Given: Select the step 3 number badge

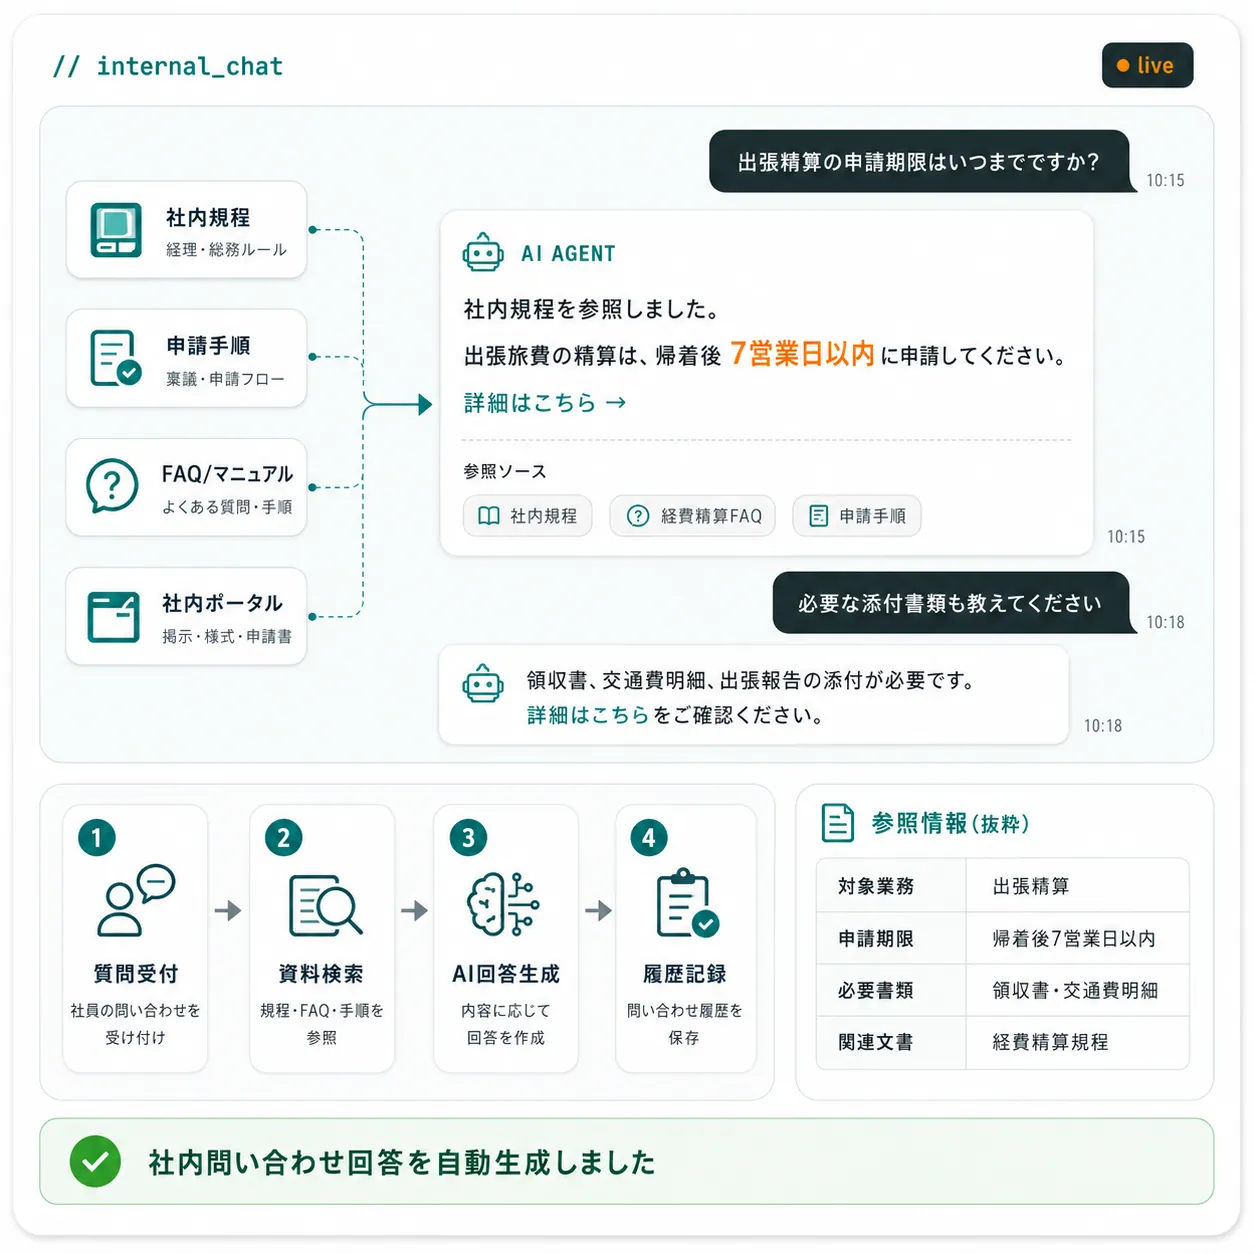Looking at the screenshot, I should click(468, 837).
